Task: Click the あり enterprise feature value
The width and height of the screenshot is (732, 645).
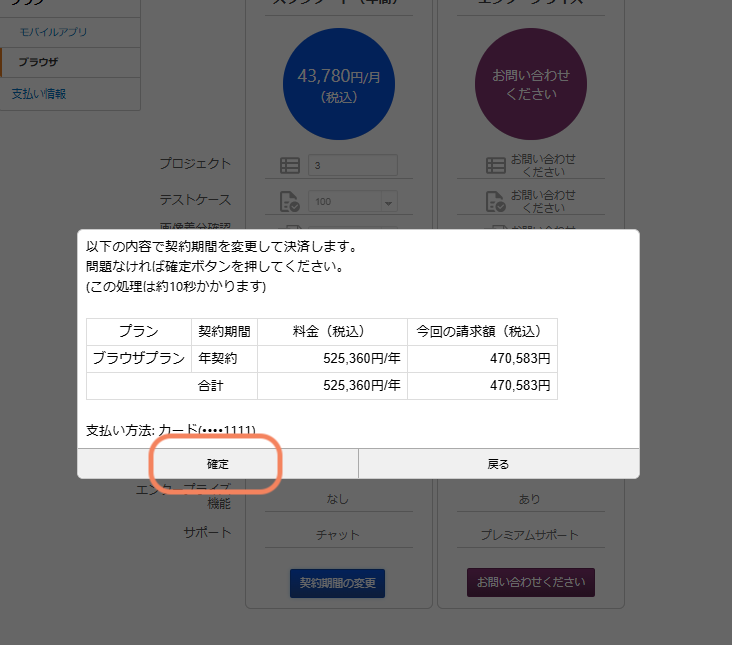Action: (x=529, y=499)
